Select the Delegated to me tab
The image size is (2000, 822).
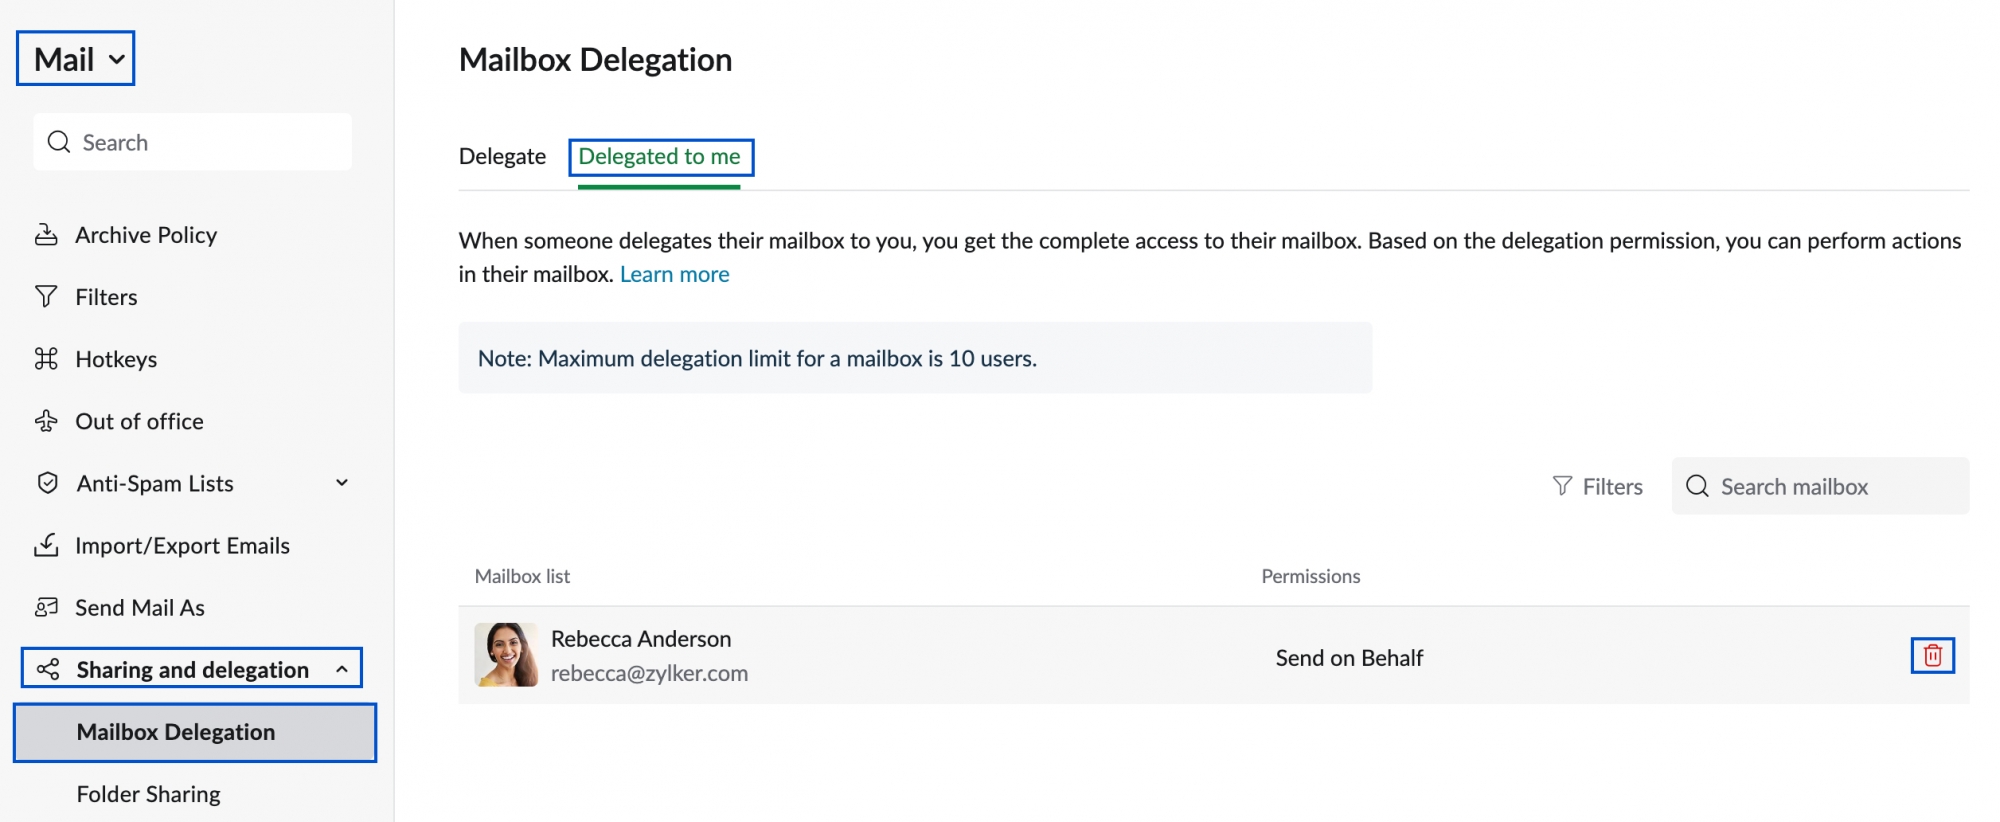click(x=660, y=157)
